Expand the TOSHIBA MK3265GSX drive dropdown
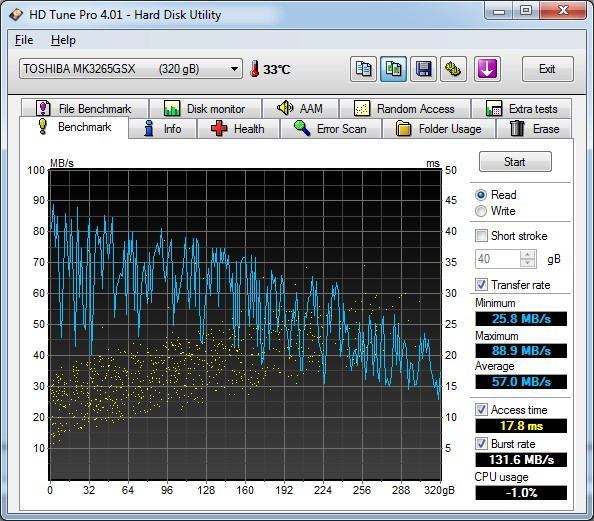The image size is (594, 521). (x=234, y=69)
